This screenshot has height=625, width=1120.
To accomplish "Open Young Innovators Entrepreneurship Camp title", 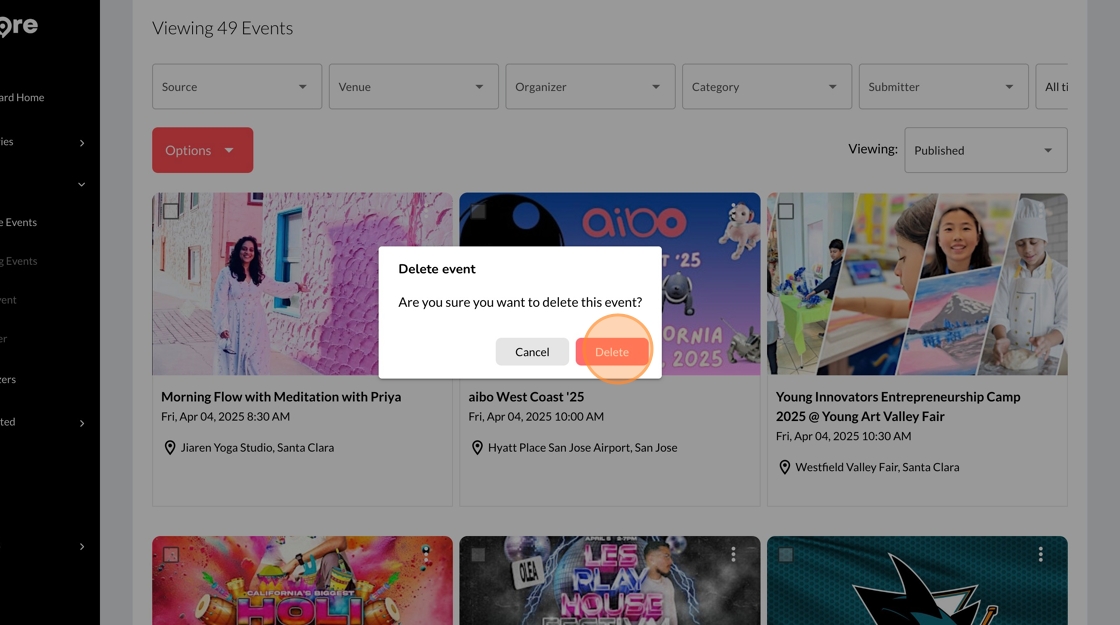I will coord(898,406).
